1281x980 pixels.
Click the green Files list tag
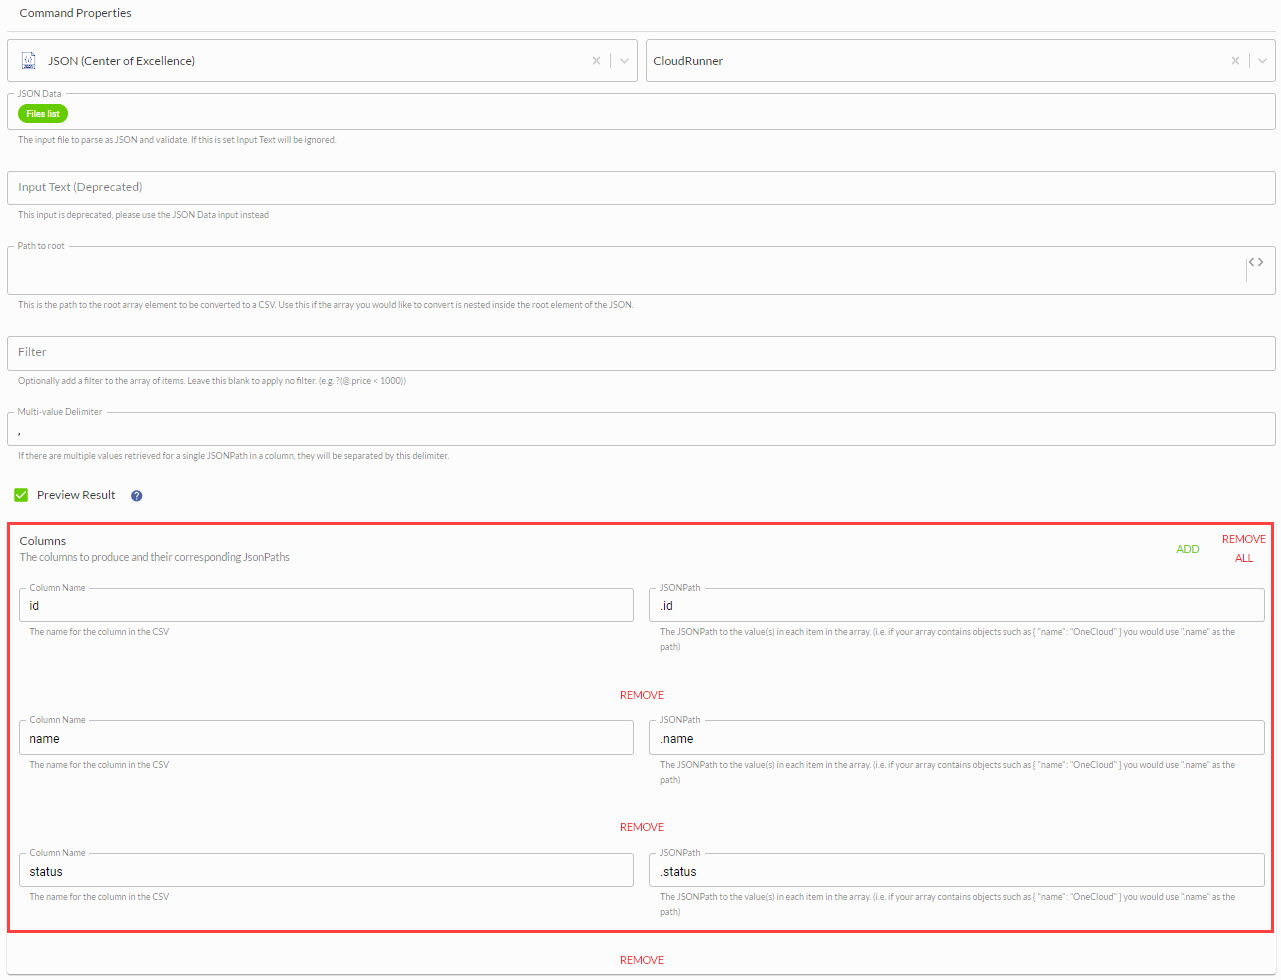43,114
